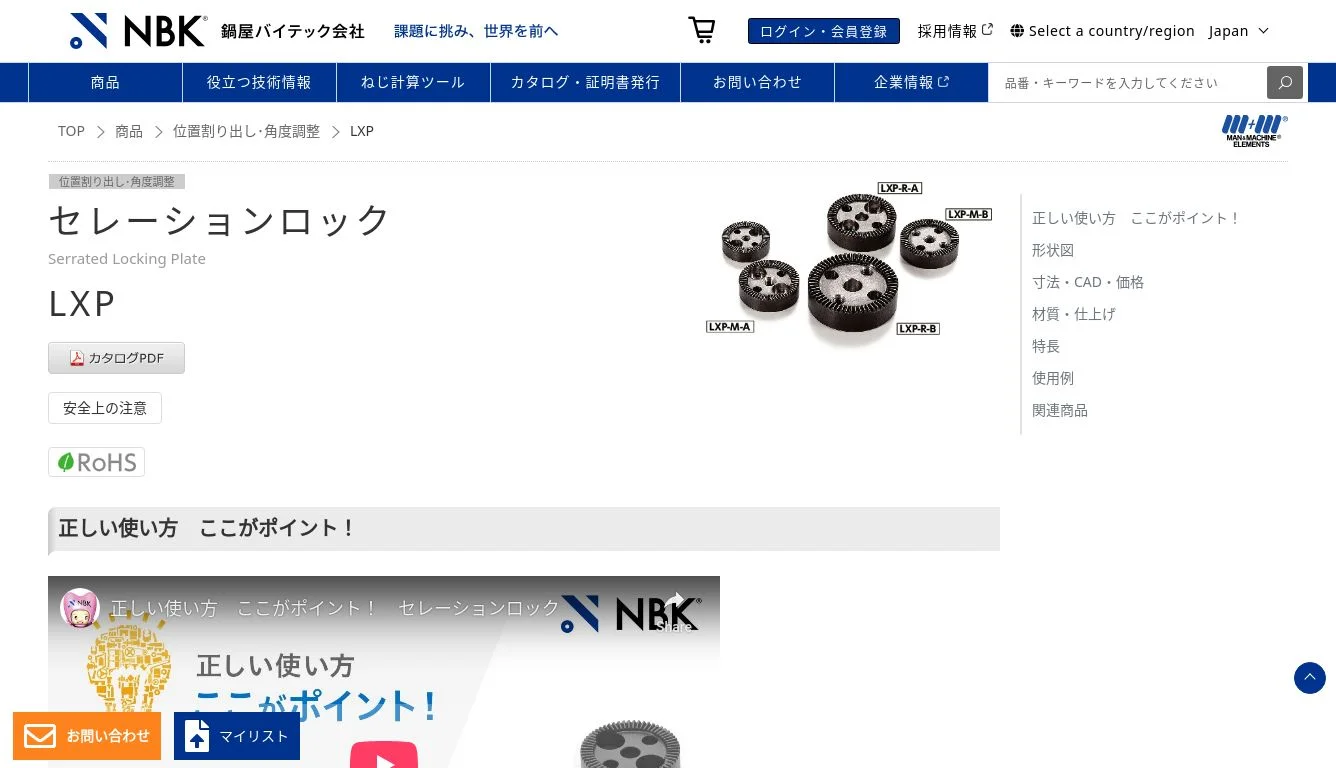Click the Man+Machine Elements logo
Screen dimensions: 1336x768
click(1254, 131)
